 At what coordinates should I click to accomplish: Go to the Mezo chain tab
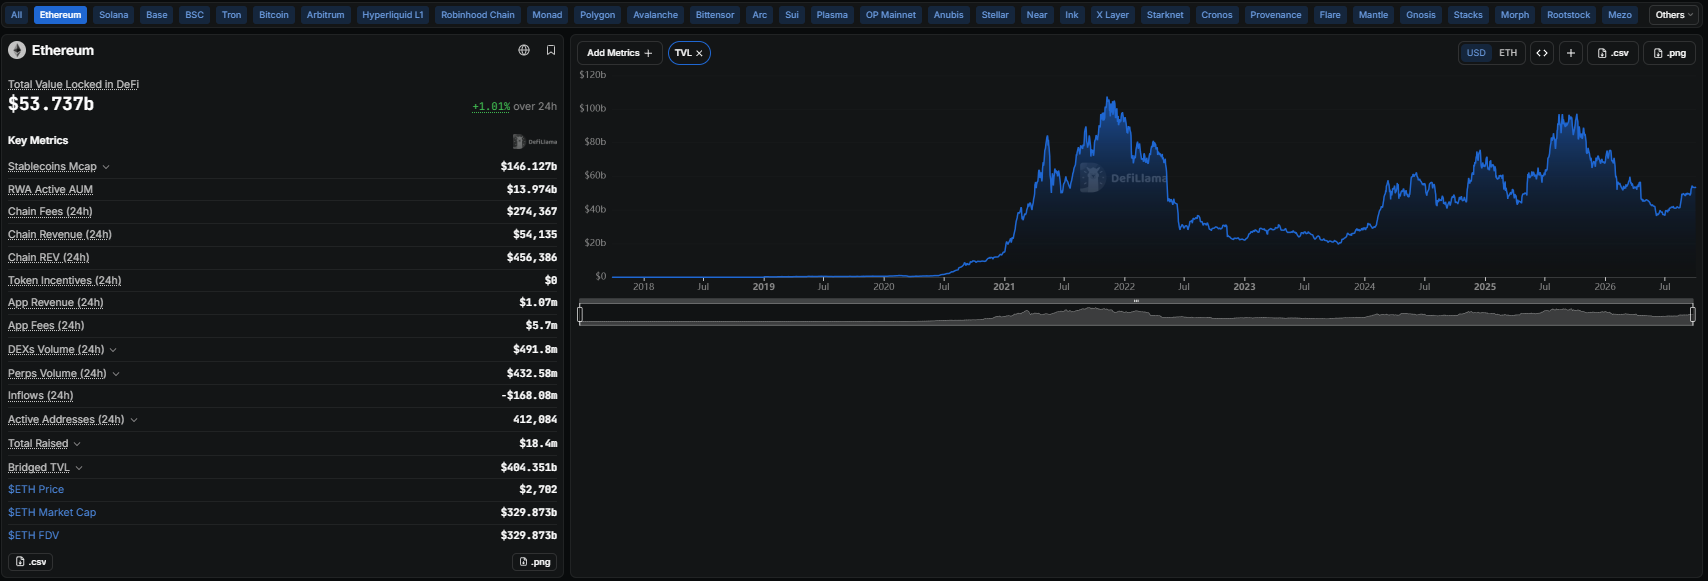pos(1620,15)
